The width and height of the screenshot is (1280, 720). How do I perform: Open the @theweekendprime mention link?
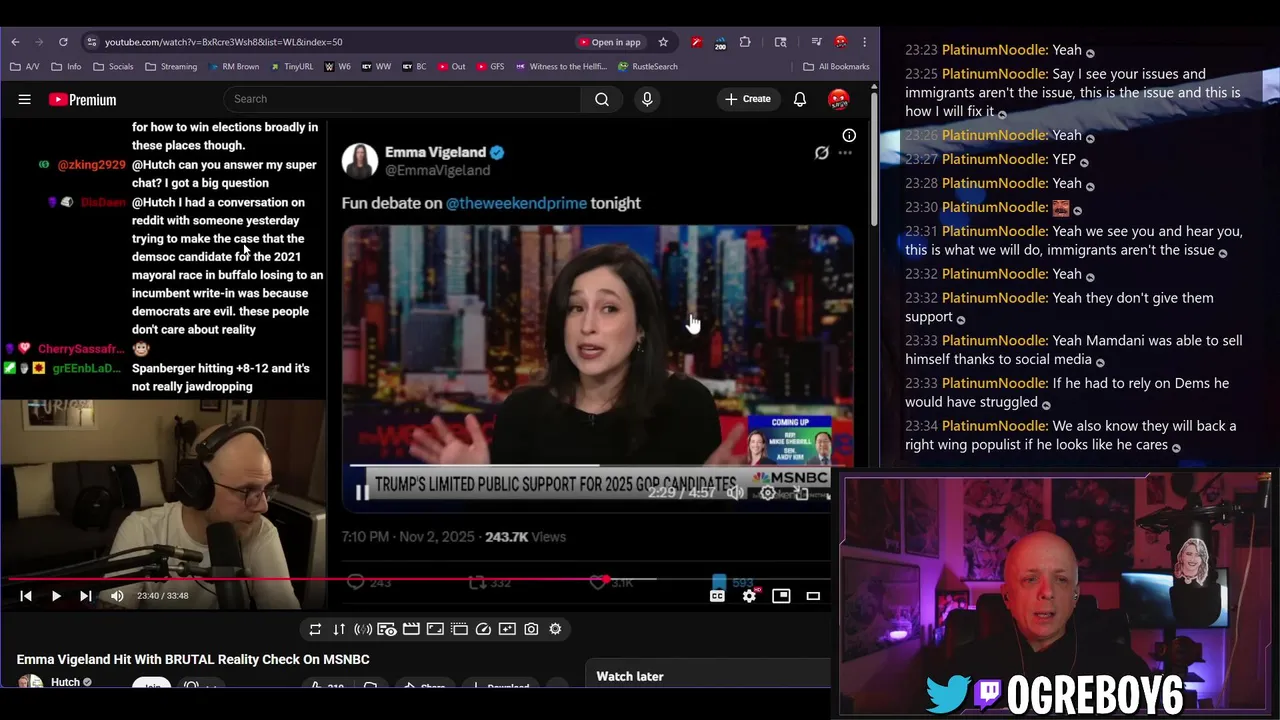tap(516, 203)
